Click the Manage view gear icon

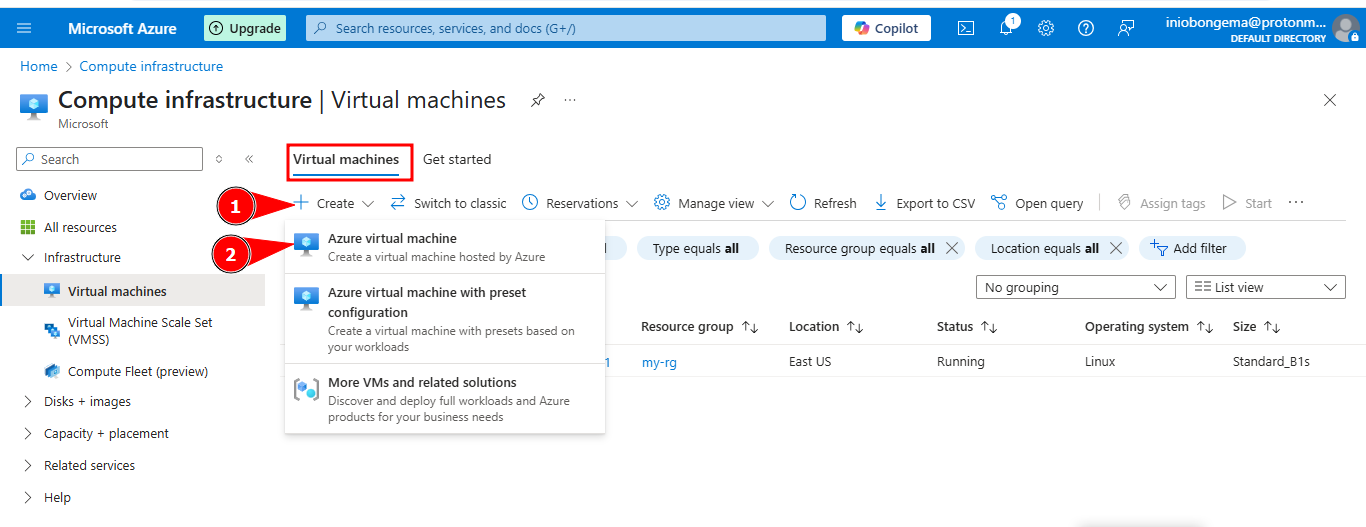click(x=662, y=203)
